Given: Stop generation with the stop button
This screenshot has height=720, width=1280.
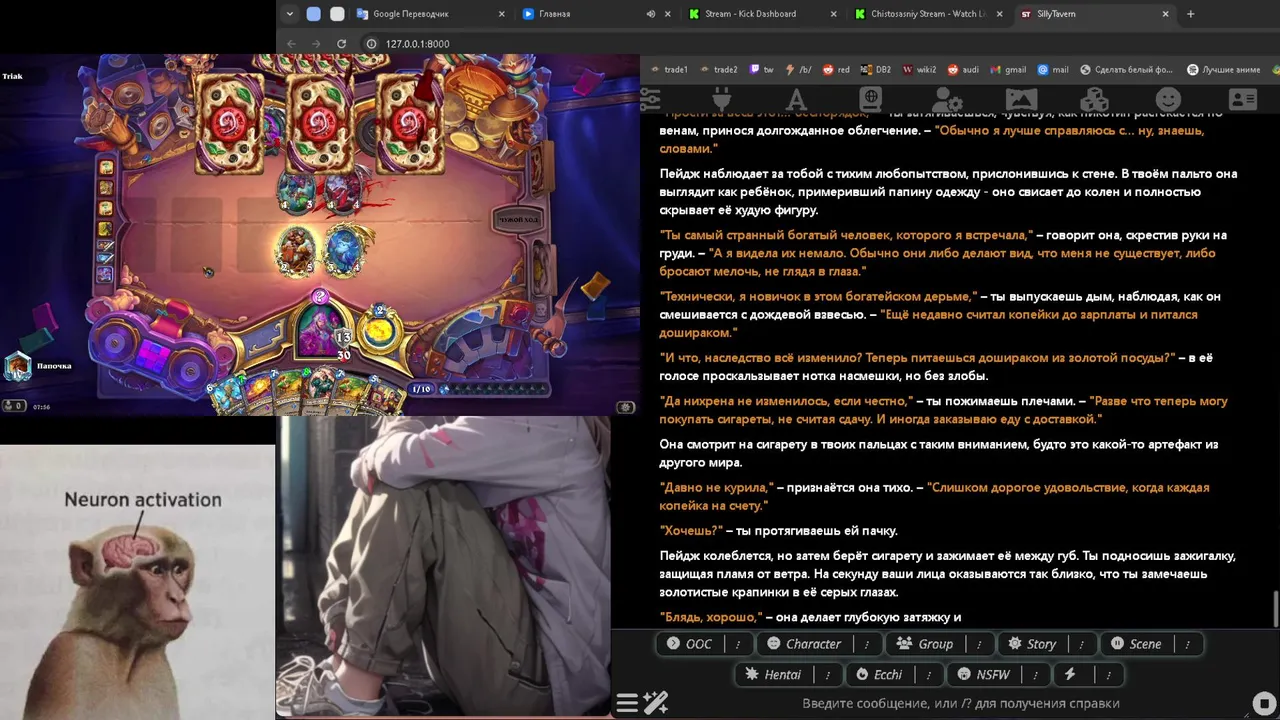Looking at the screenshot, I should click(x=1264, y=703).
